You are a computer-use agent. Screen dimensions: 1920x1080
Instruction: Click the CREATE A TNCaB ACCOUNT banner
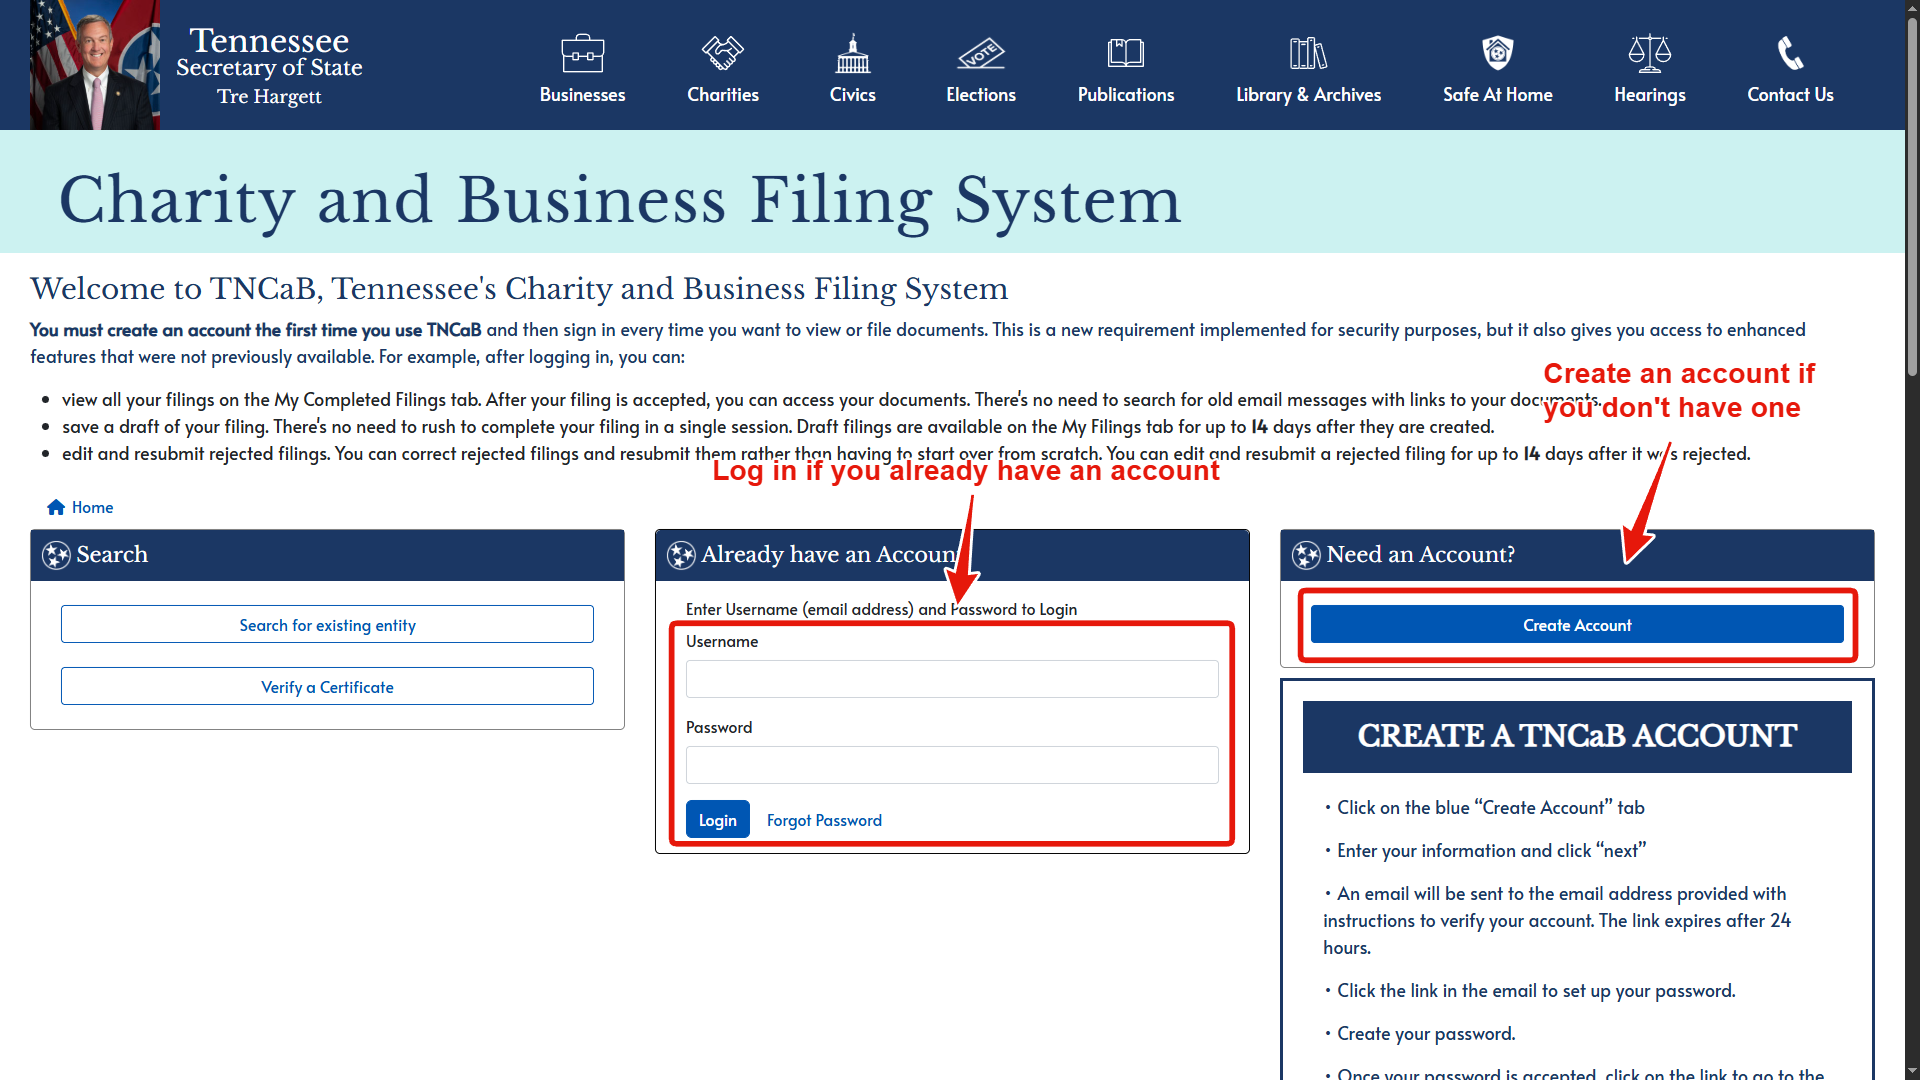click(x=1577, y=736)
